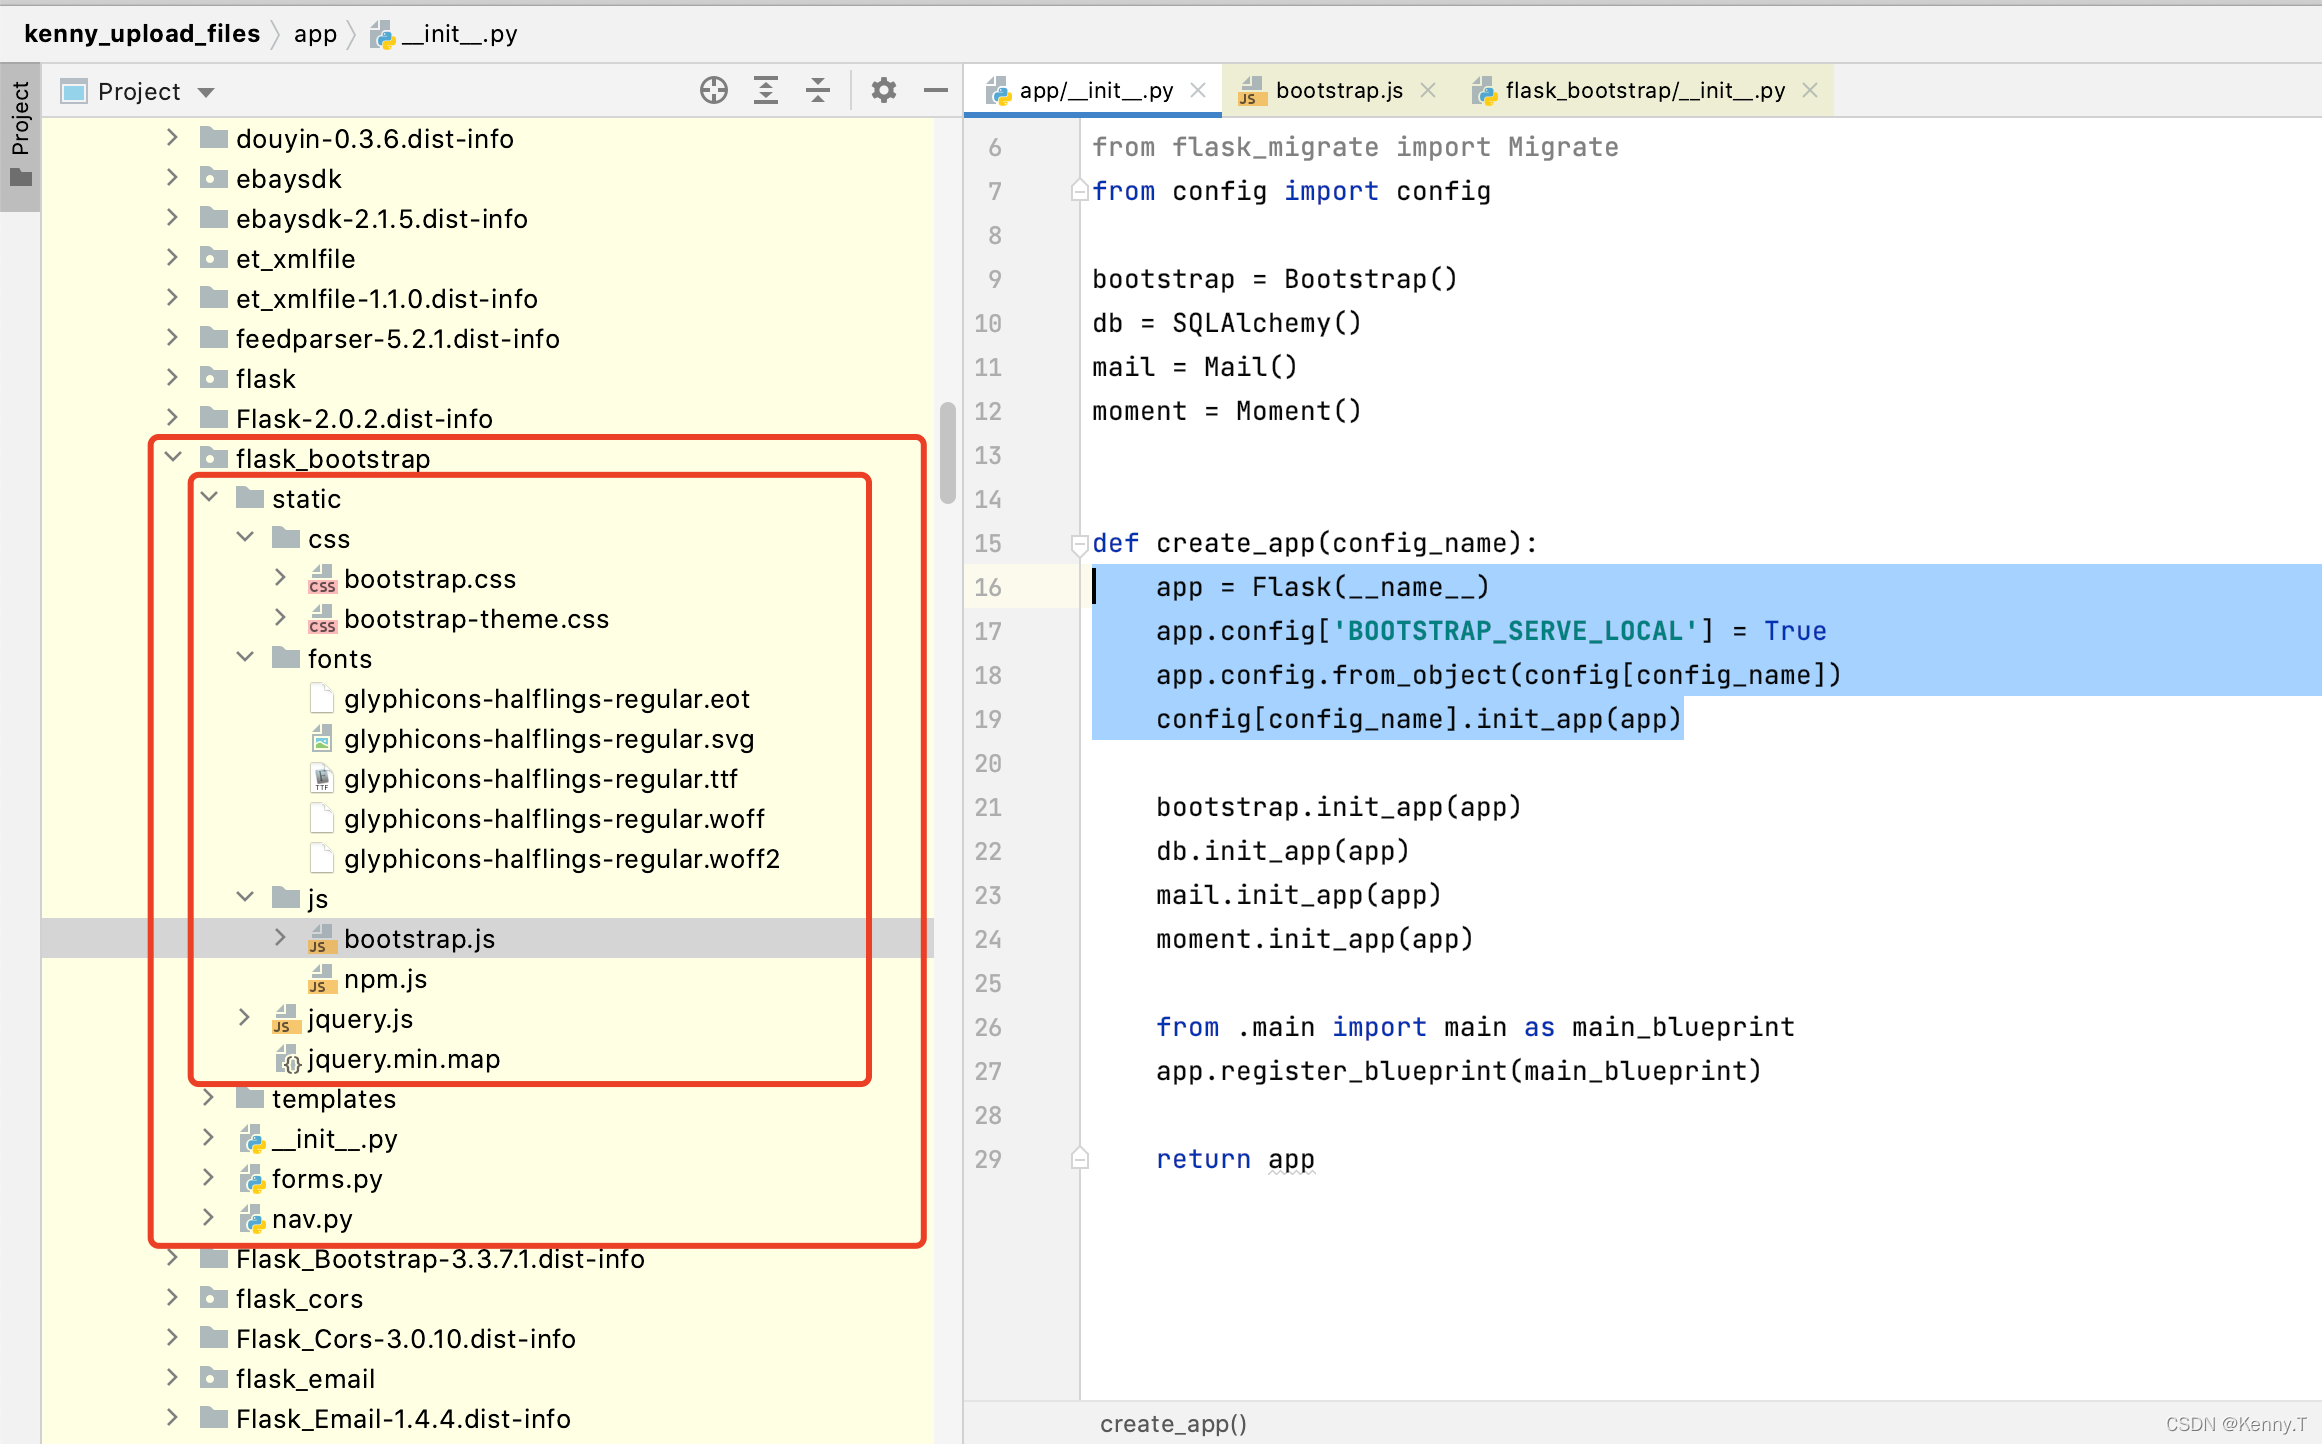Close the bootstrap.js editor tab

click(1428, 91)
